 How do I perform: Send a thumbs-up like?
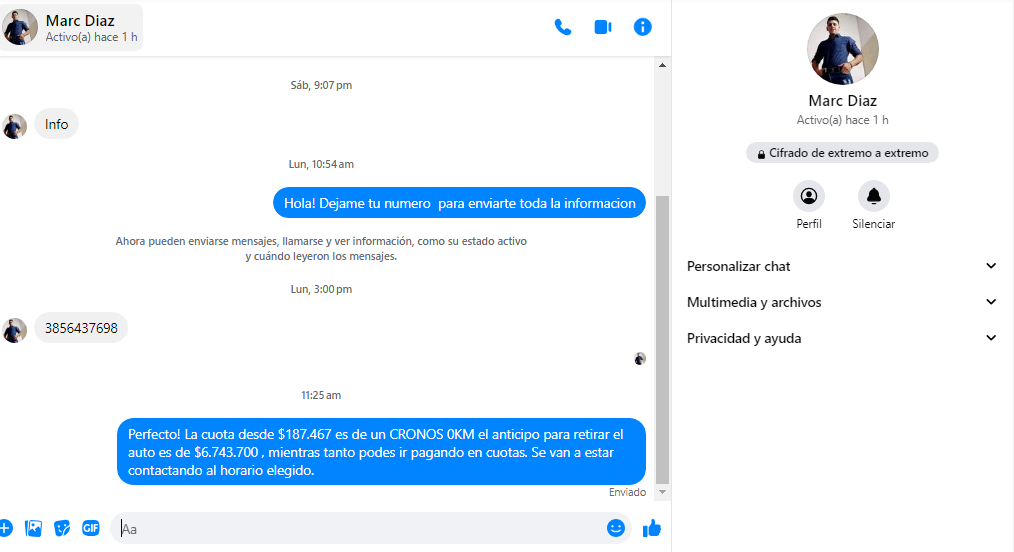pos(652,528)
